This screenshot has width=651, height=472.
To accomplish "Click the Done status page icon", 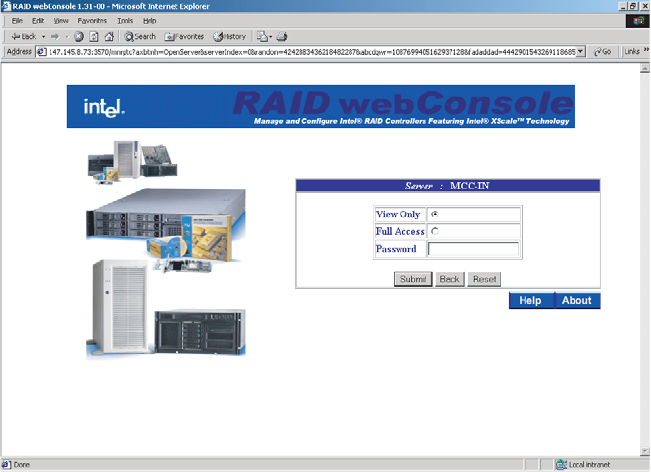I will [x=6, y=465].
